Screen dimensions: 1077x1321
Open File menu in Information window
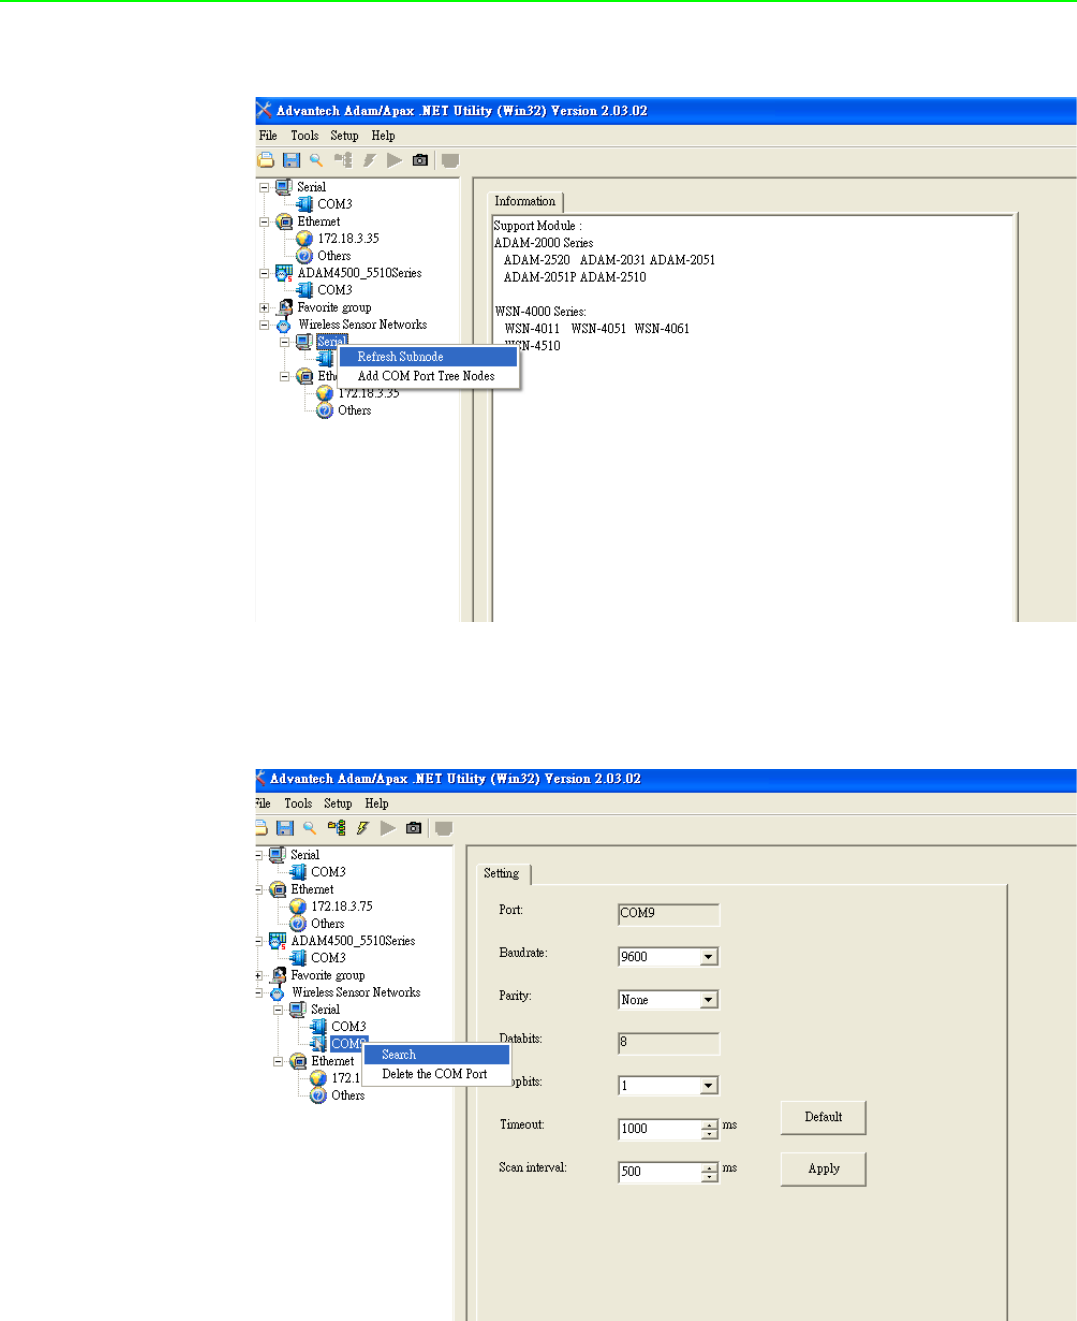pos(268,136)
